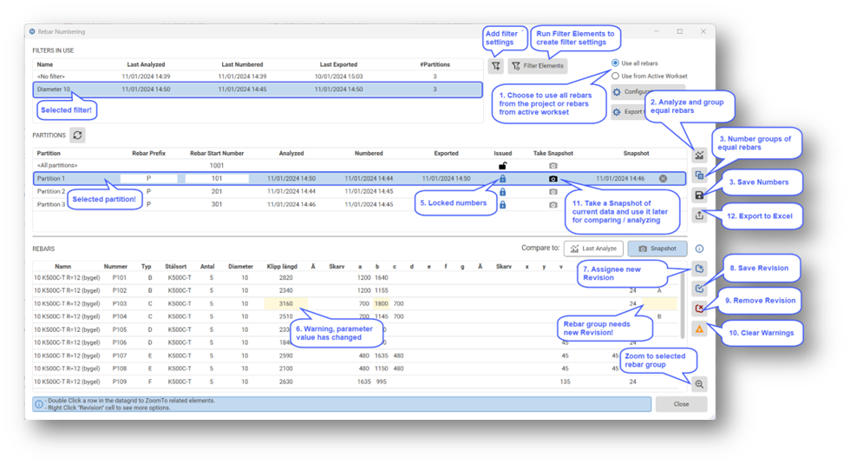Refresh the Partitions list
Viewport: 850px width, 464px height.
(78, 135)
